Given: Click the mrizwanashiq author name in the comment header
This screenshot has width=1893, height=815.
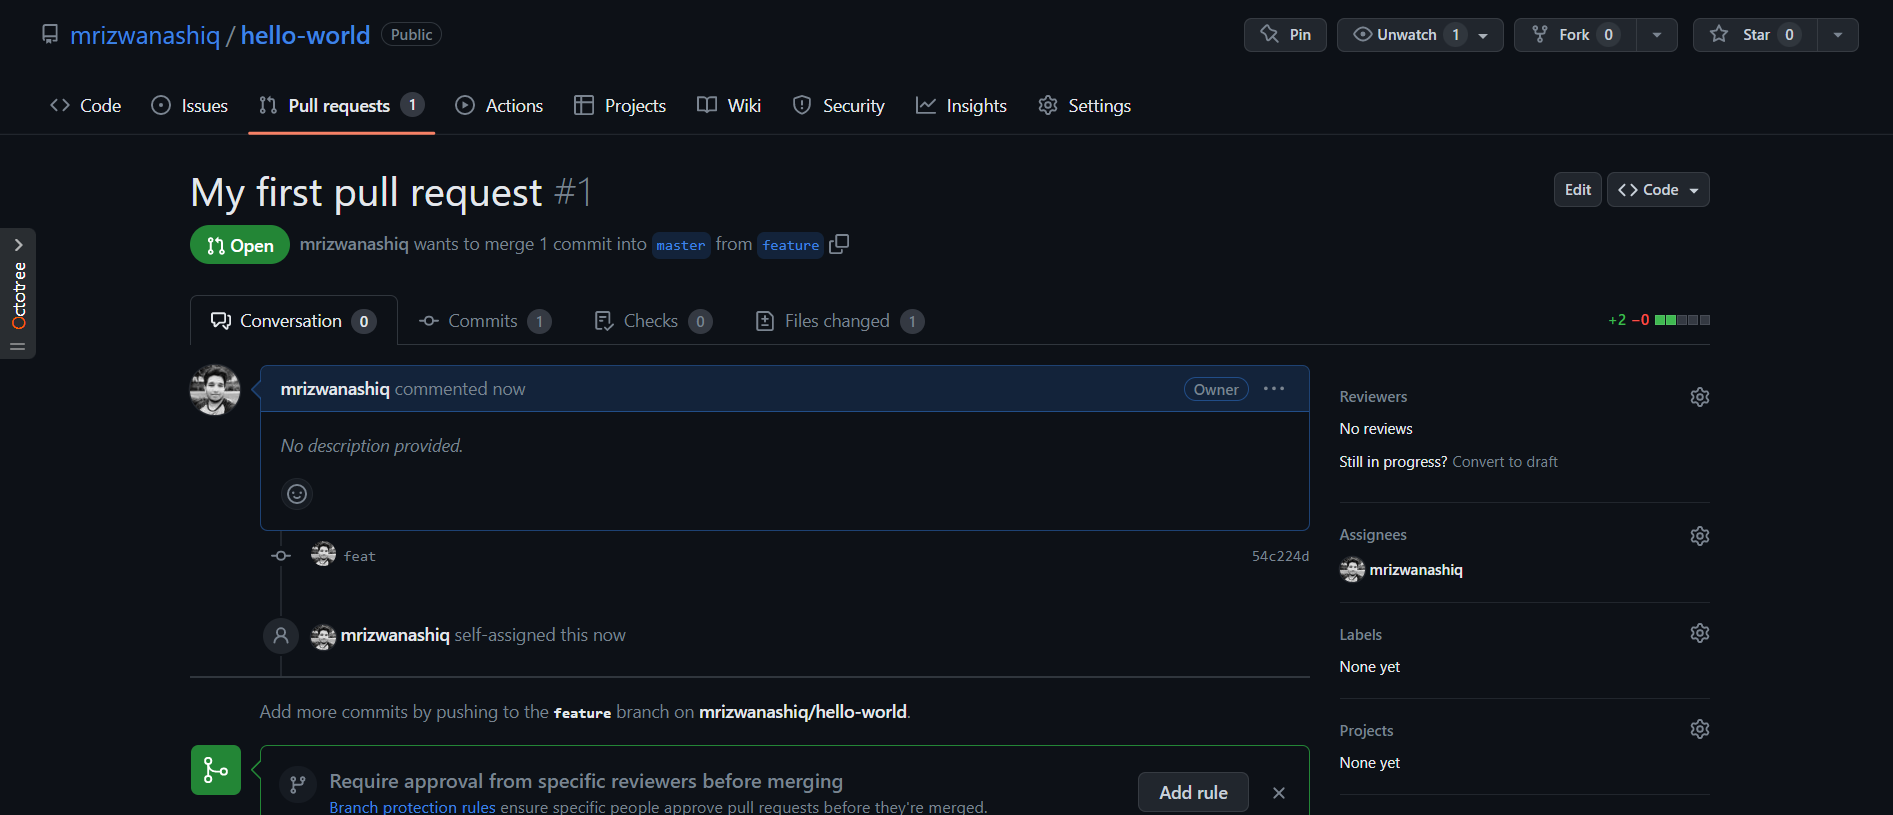Looking at the screenshot, I should 335,389.
